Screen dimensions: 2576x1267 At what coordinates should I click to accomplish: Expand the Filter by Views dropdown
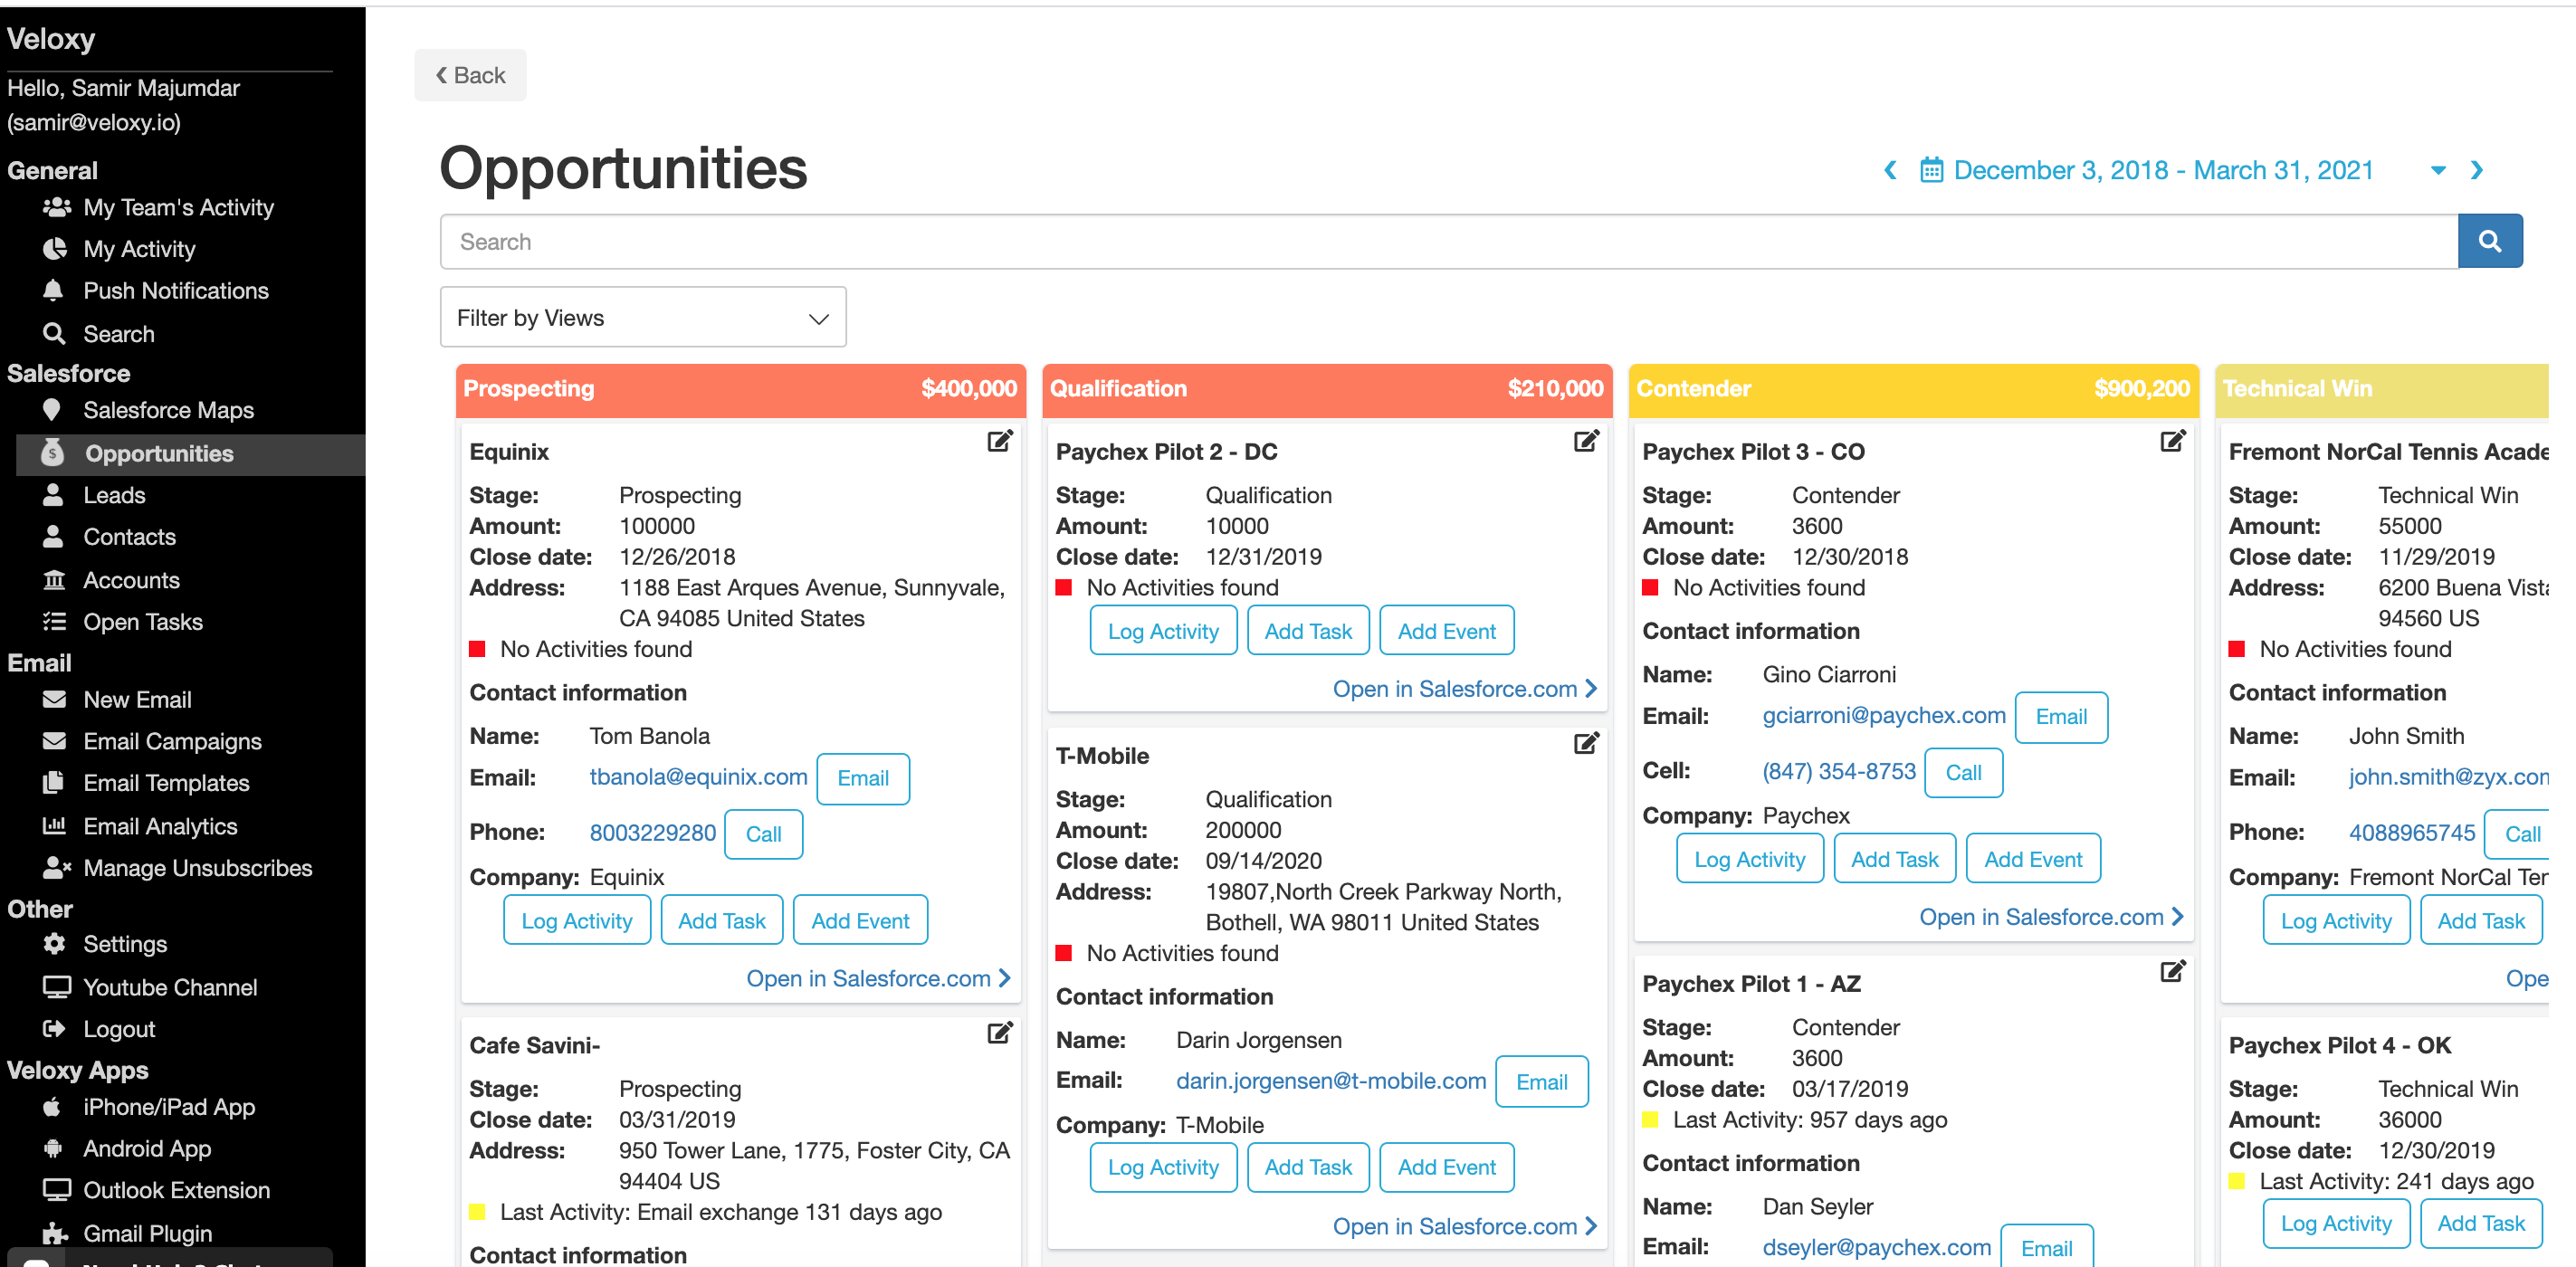pyautogui.click(x=643, y=318)
